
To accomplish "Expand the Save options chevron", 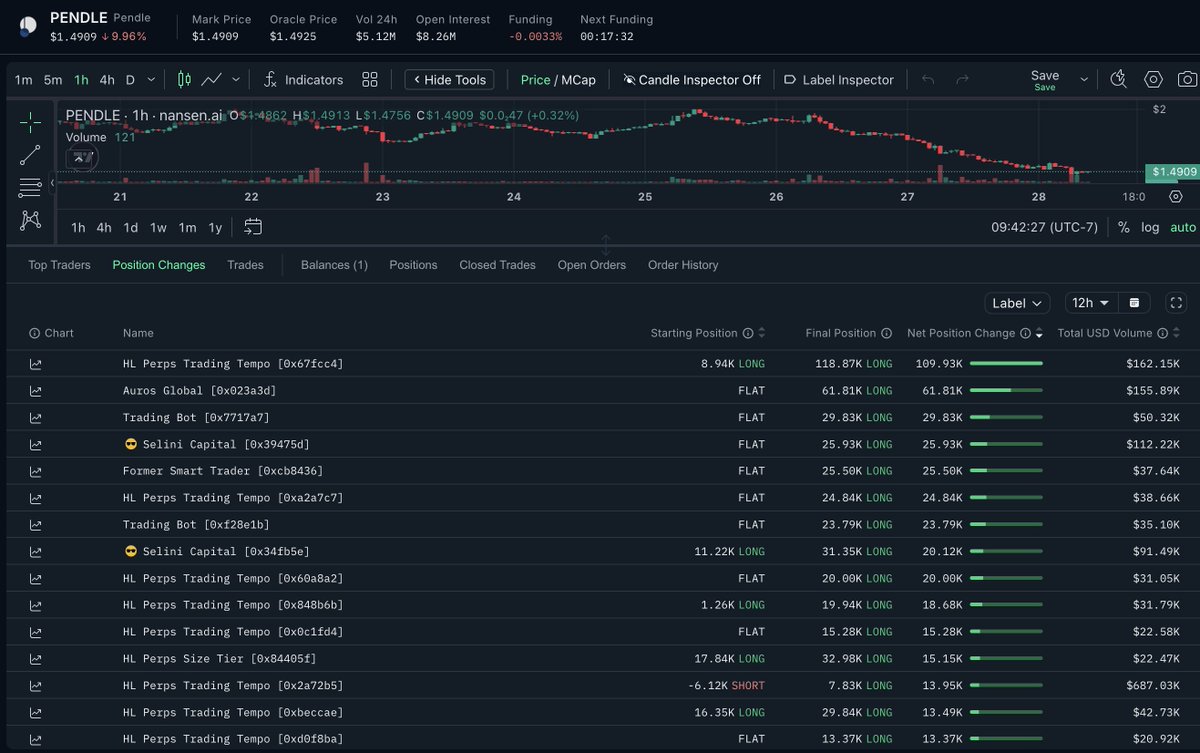I will [x=1083, y=79].
